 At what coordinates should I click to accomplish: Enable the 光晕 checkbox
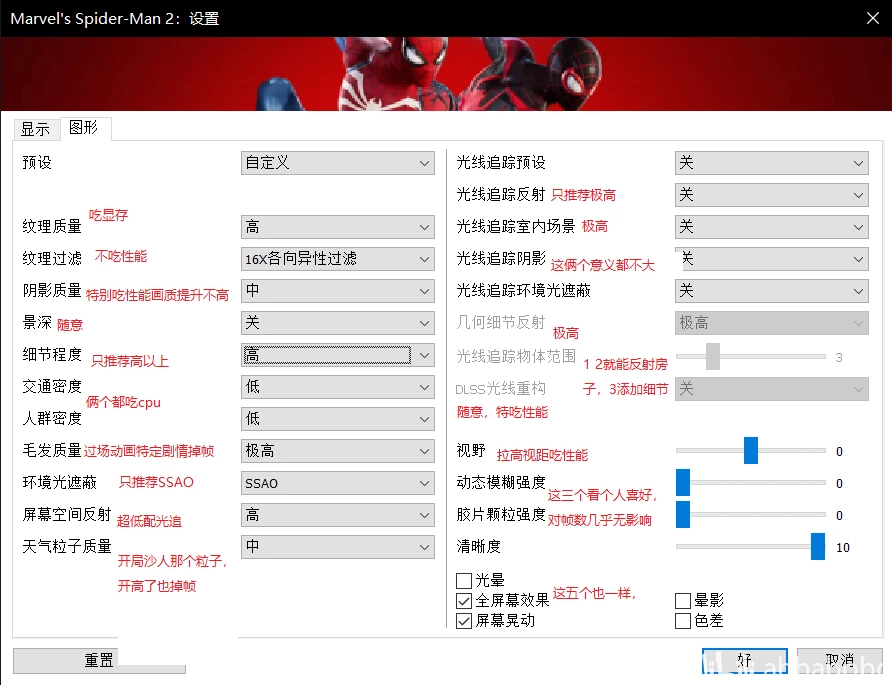(x=464, y=581)
